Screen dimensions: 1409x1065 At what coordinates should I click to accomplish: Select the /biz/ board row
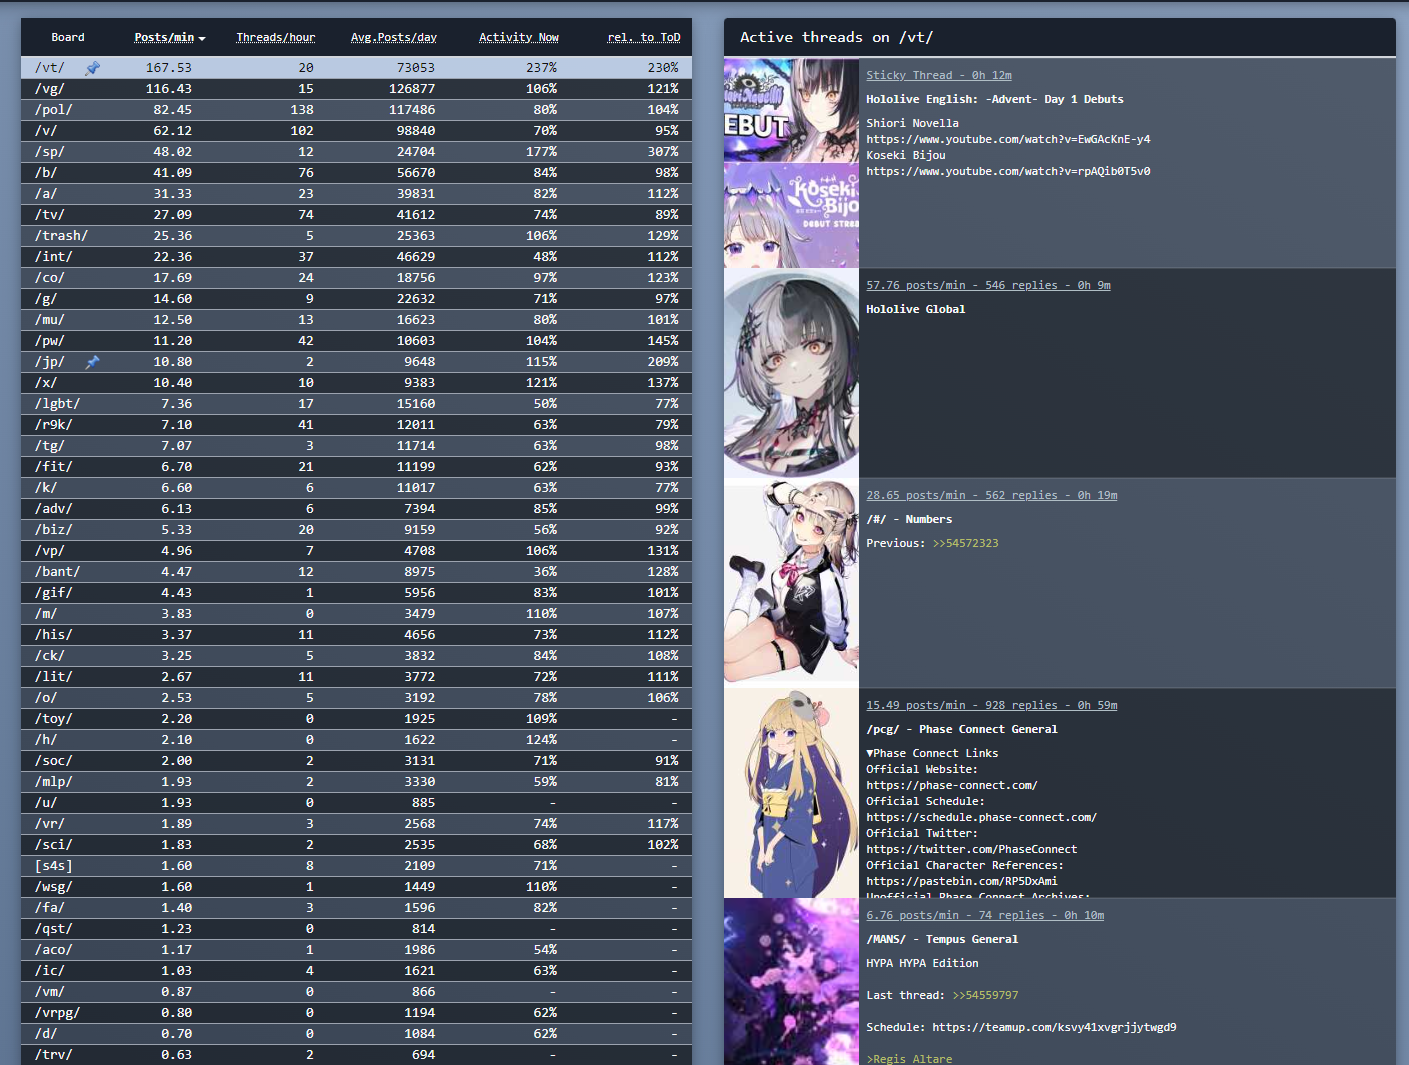[356, 530]
